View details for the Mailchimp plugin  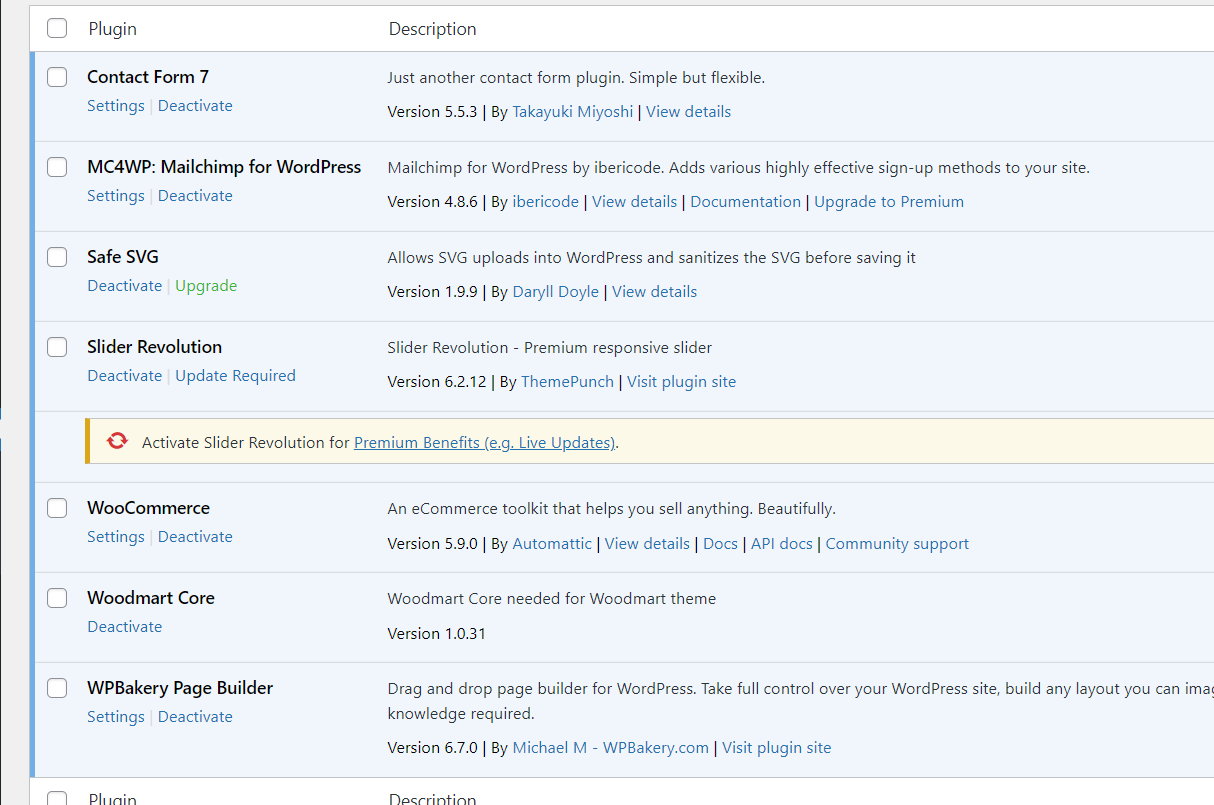(634, 202)
